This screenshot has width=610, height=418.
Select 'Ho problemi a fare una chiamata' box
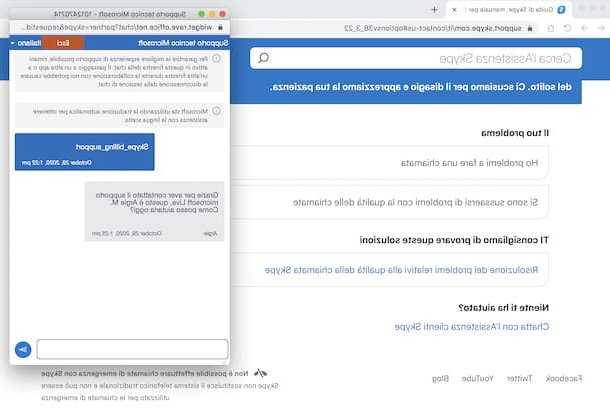click(389, 163)
